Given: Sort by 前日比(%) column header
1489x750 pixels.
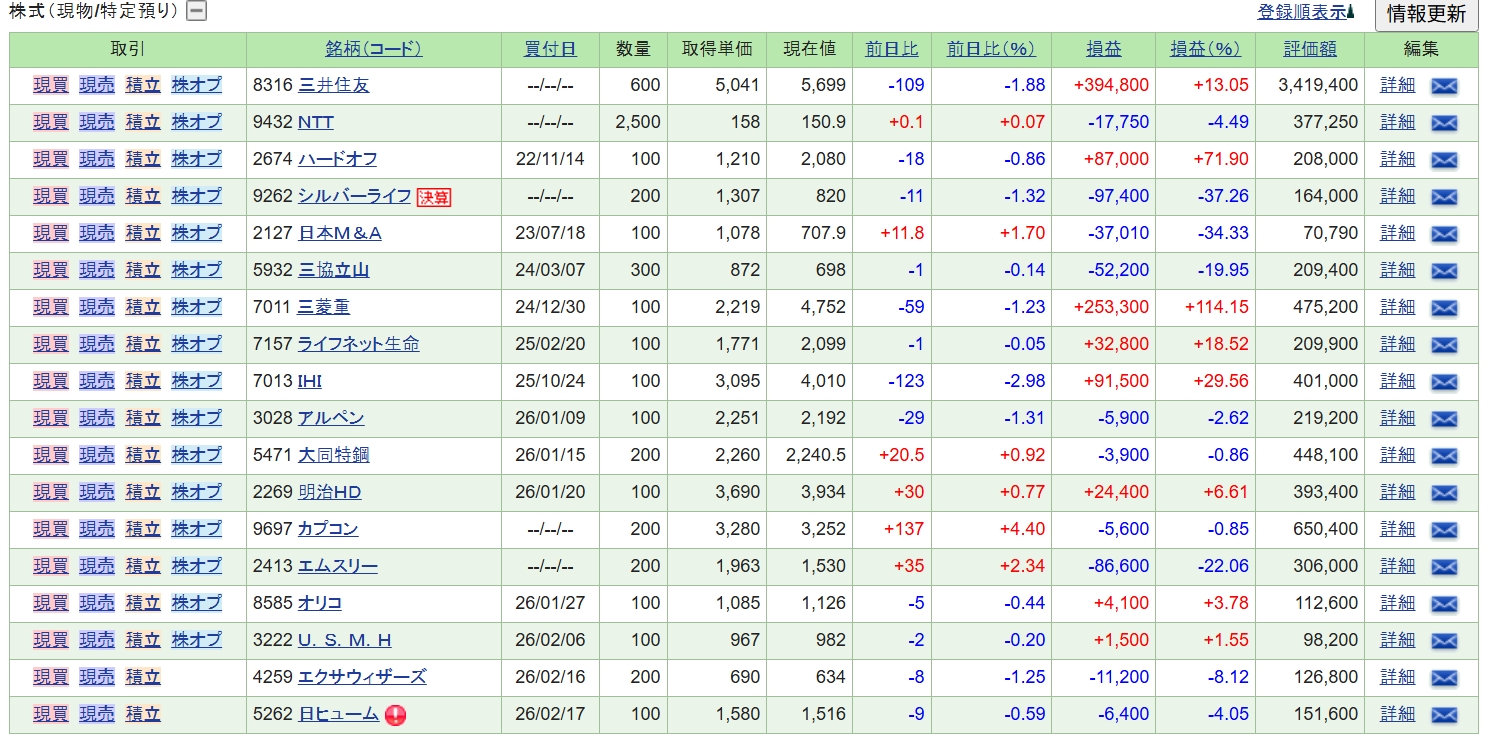Looking at the screenshot, I should coord(990,49).
